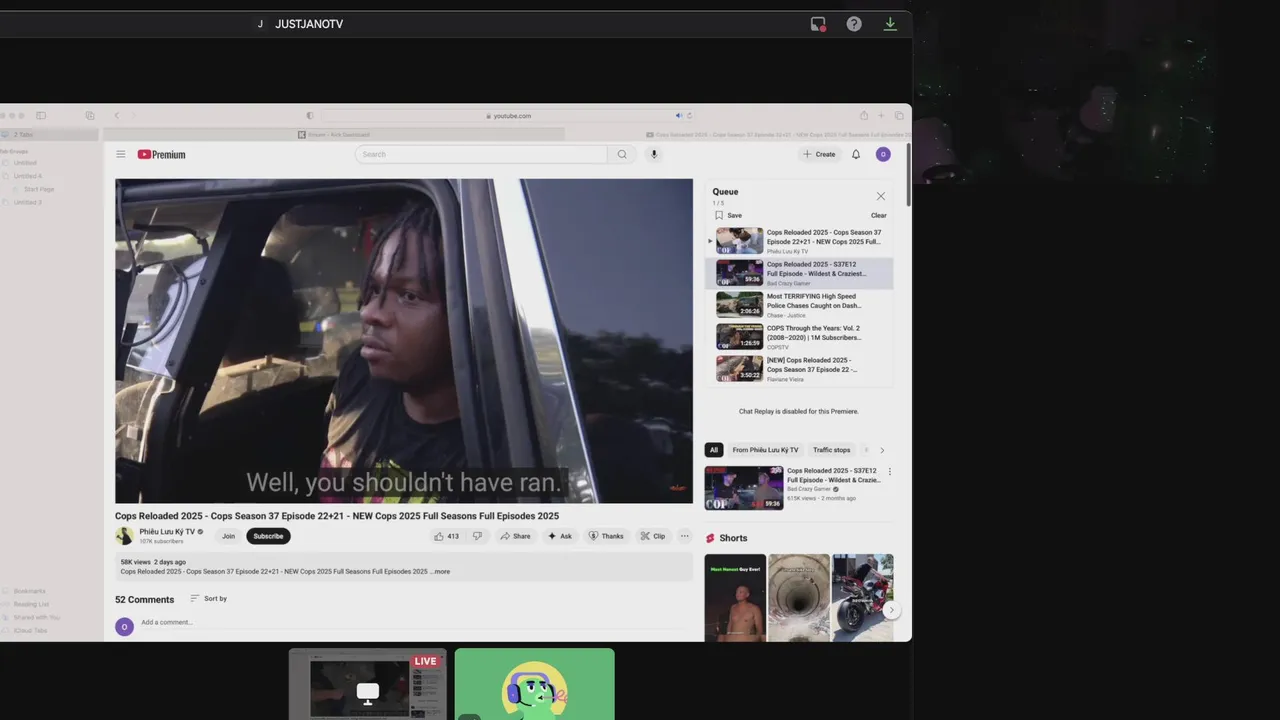Play Most TERRIFYING High Speed Police Chases

(798, 305)
